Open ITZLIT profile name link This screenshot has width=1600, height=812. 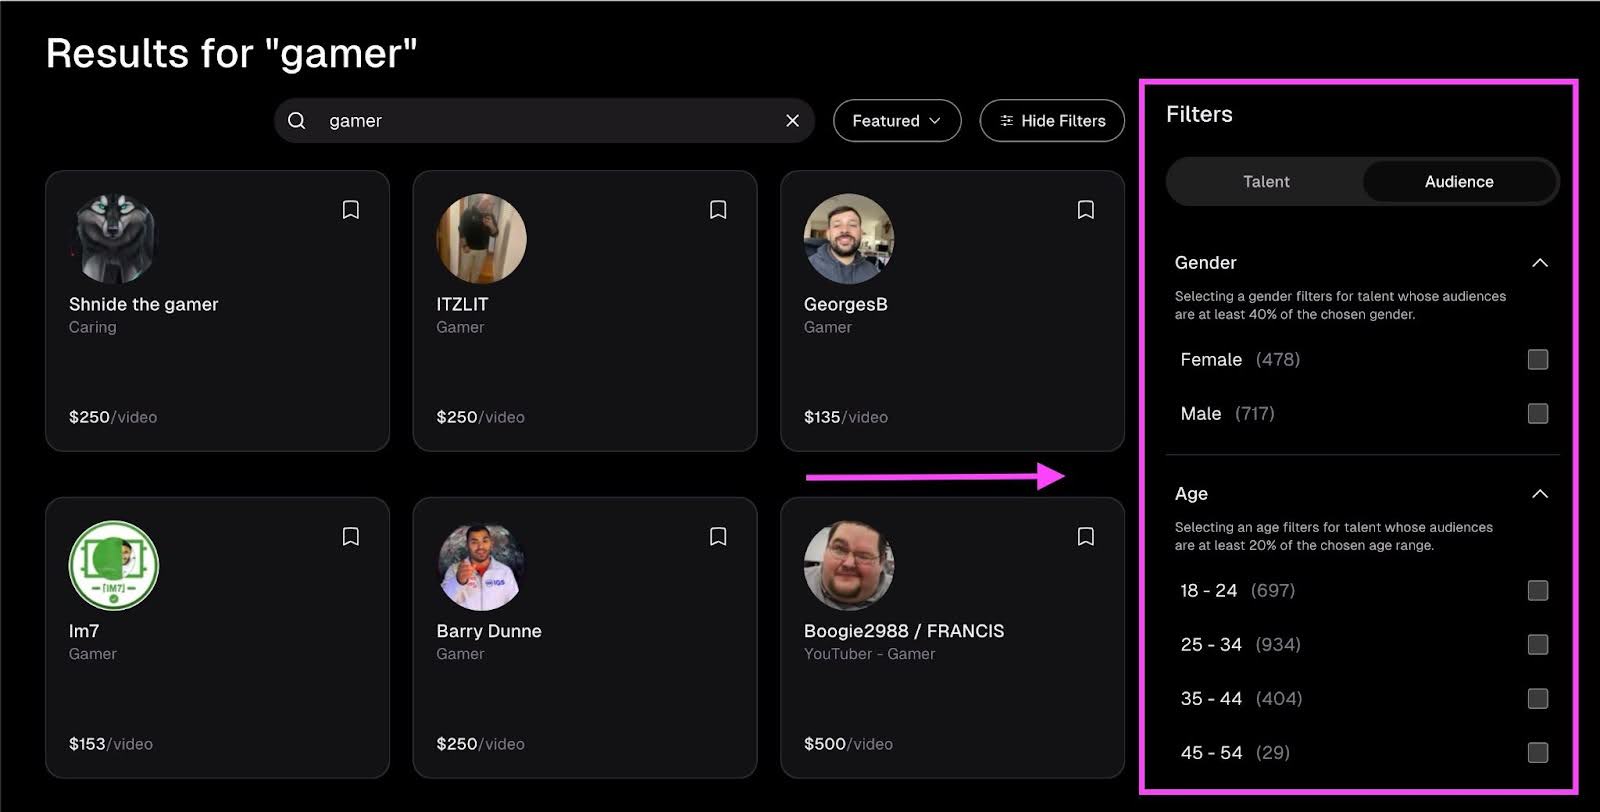(462, 305)
